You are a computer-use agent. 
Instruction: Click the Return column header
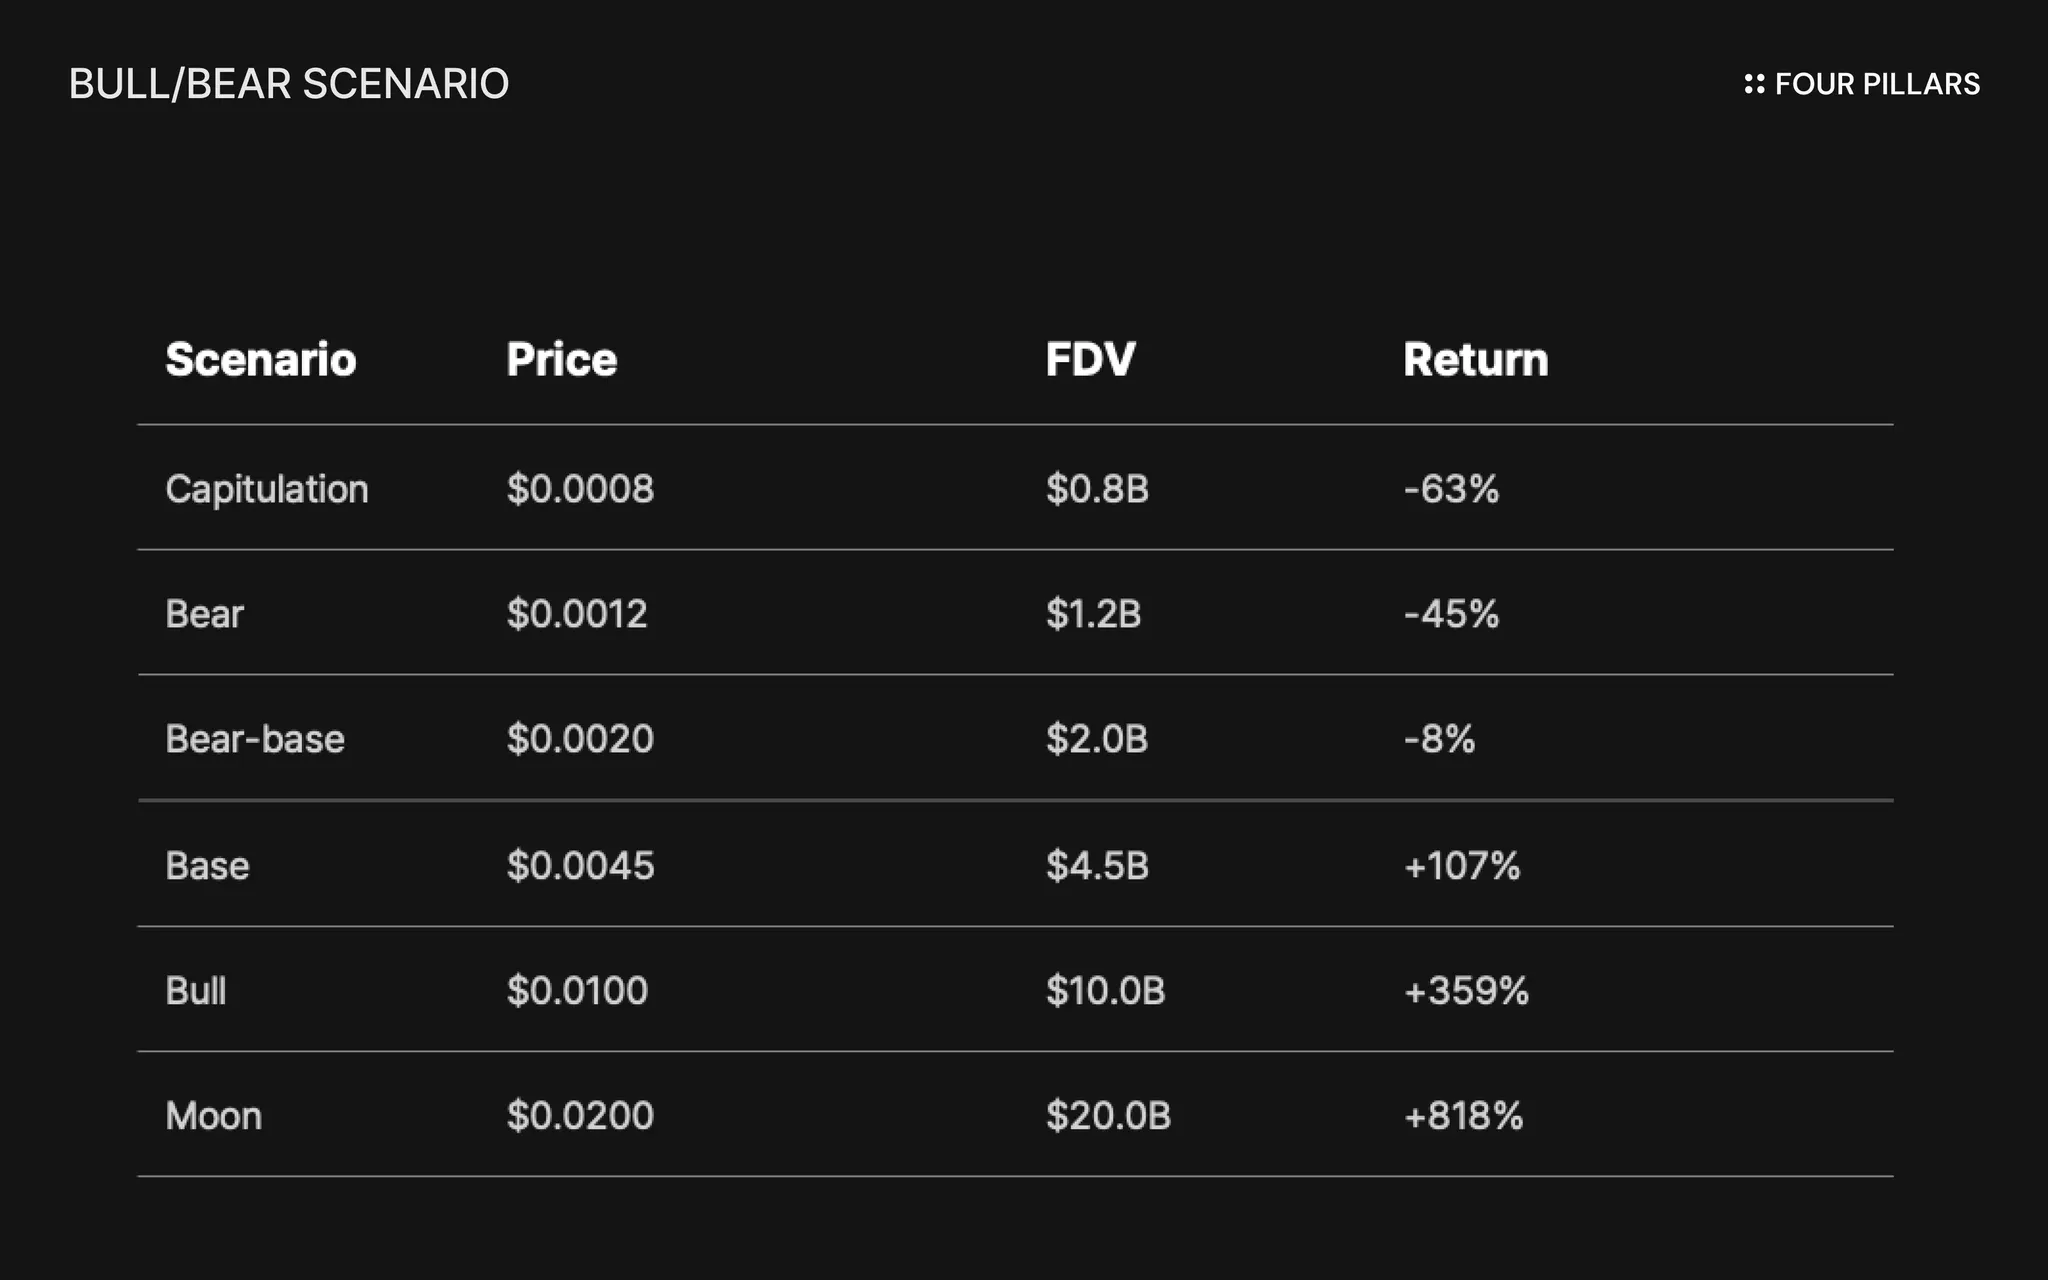tap(1475, 359)
